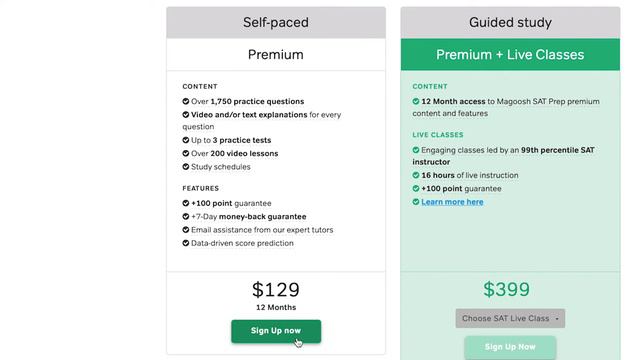Click checkmark icon beside 200 video lessons

click(x=186, y=153)
